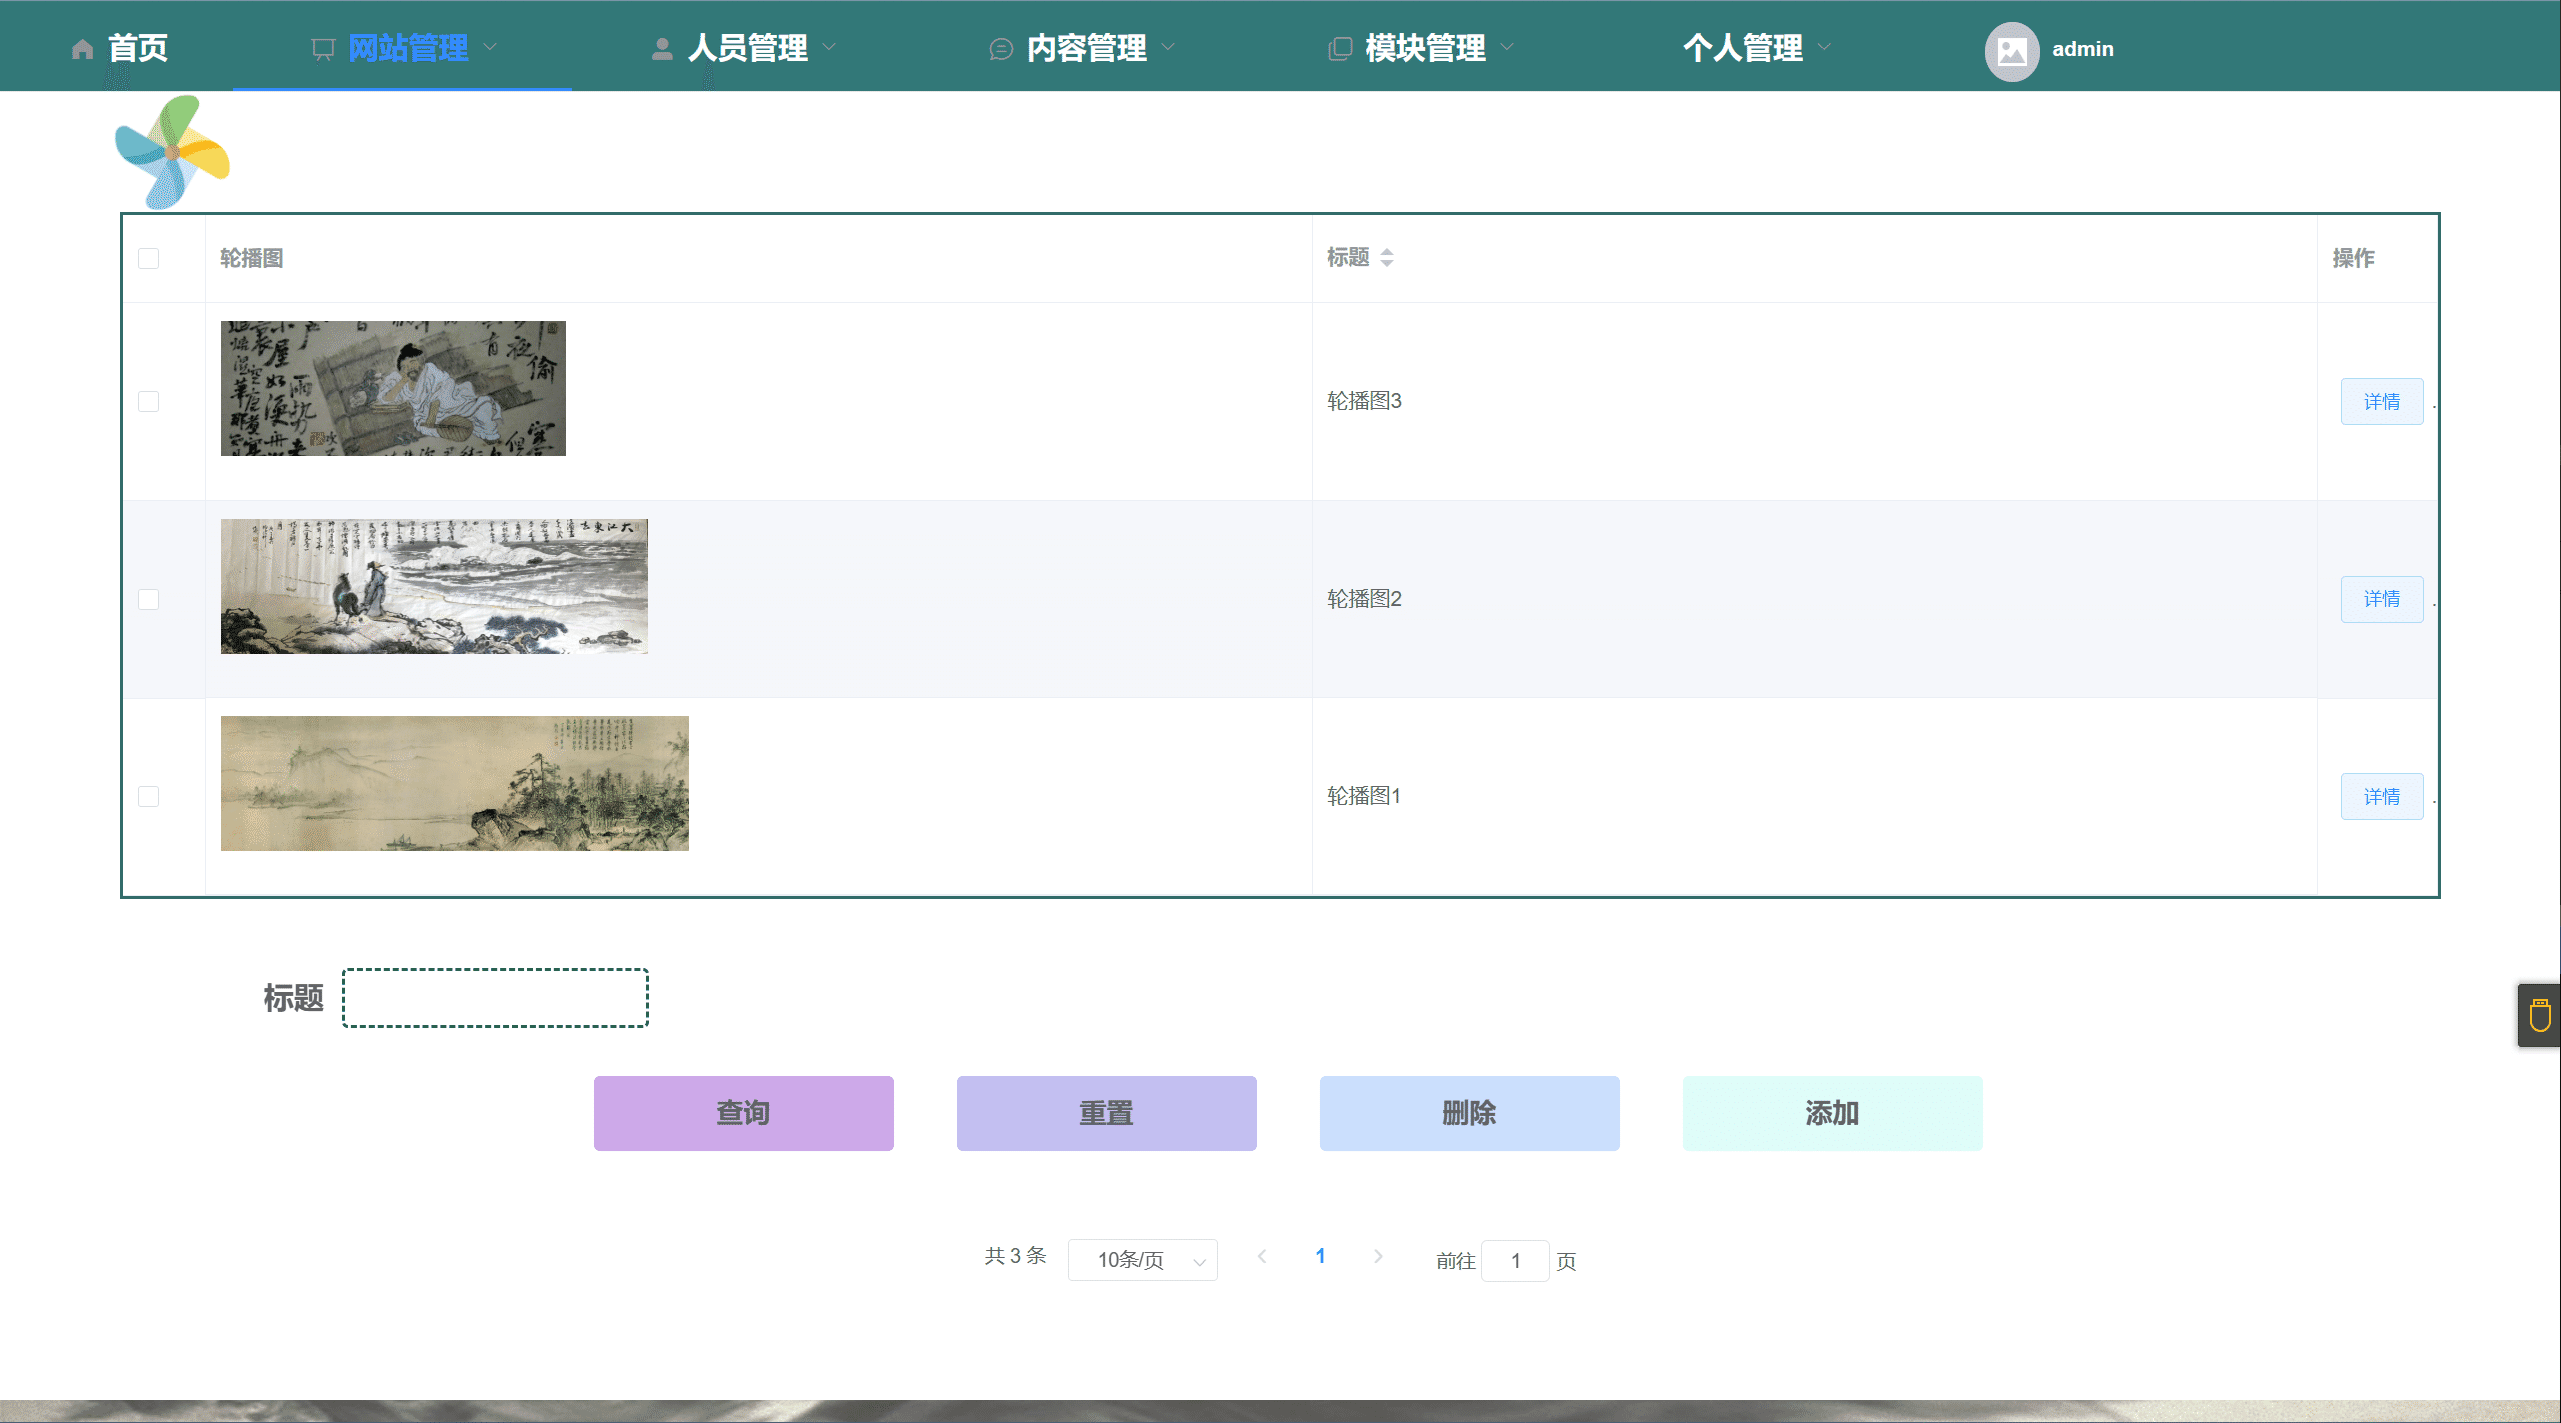Click the yellow widget icon on right edge
2561x1423 pixels.
2539,1016
